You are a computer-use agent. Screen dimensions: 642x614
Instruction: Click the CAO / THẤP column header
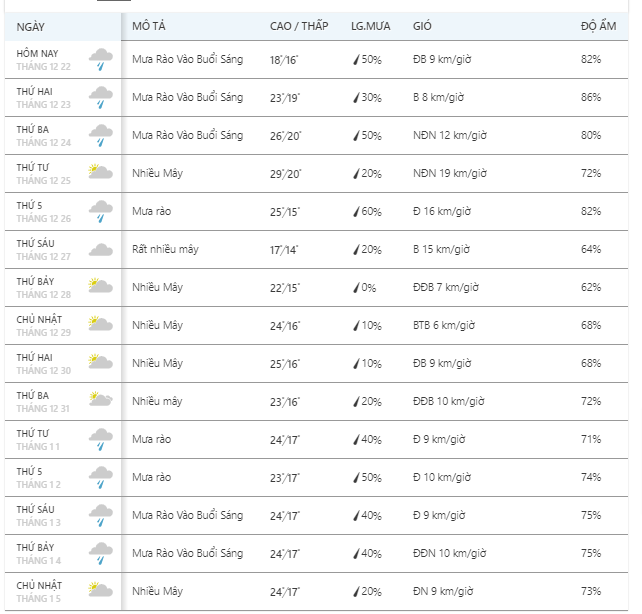[x=297, y=26]
